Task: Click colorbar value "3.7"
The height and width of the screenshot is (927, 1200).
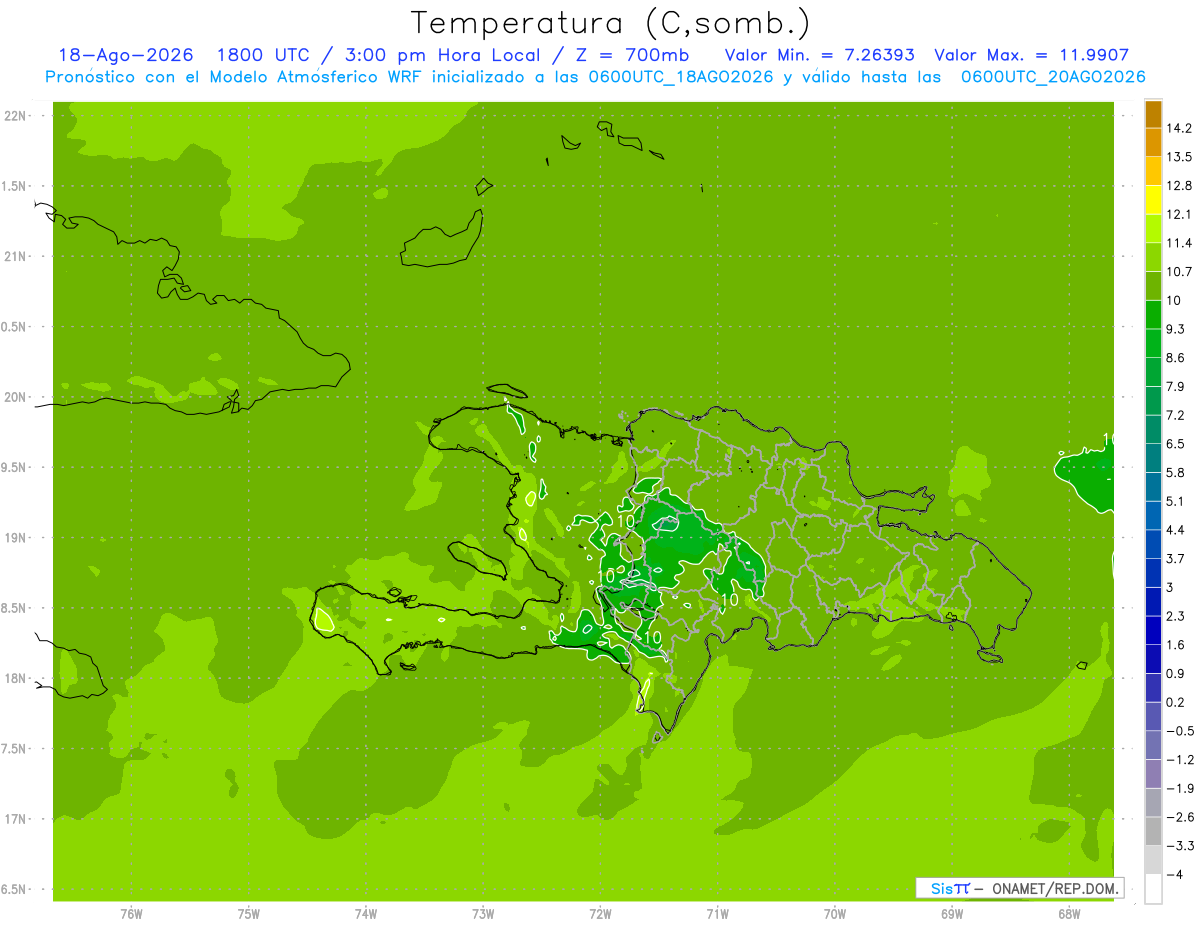Action: click(1176, 558)
